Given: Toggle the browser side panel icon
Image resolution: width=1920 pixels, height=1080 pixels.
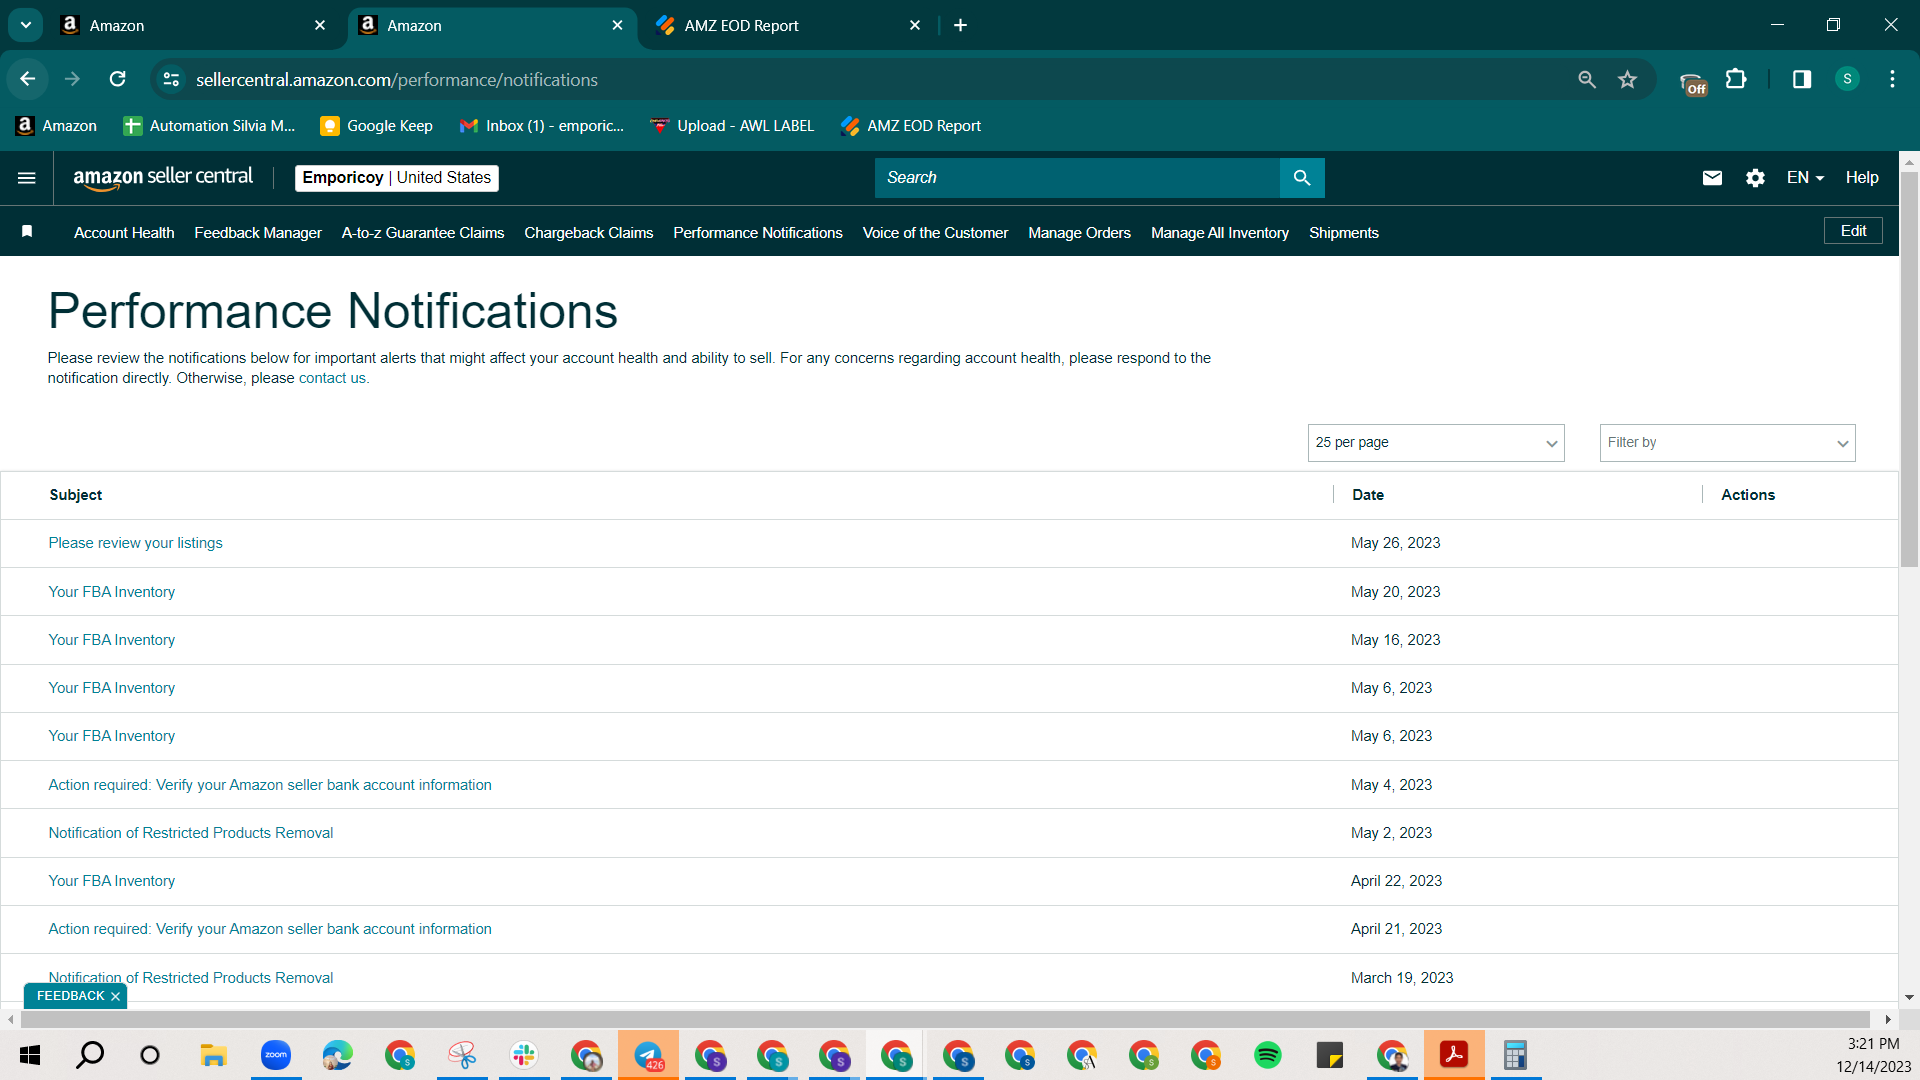Looking at the screenshot, I should [x=1802, y=79].
